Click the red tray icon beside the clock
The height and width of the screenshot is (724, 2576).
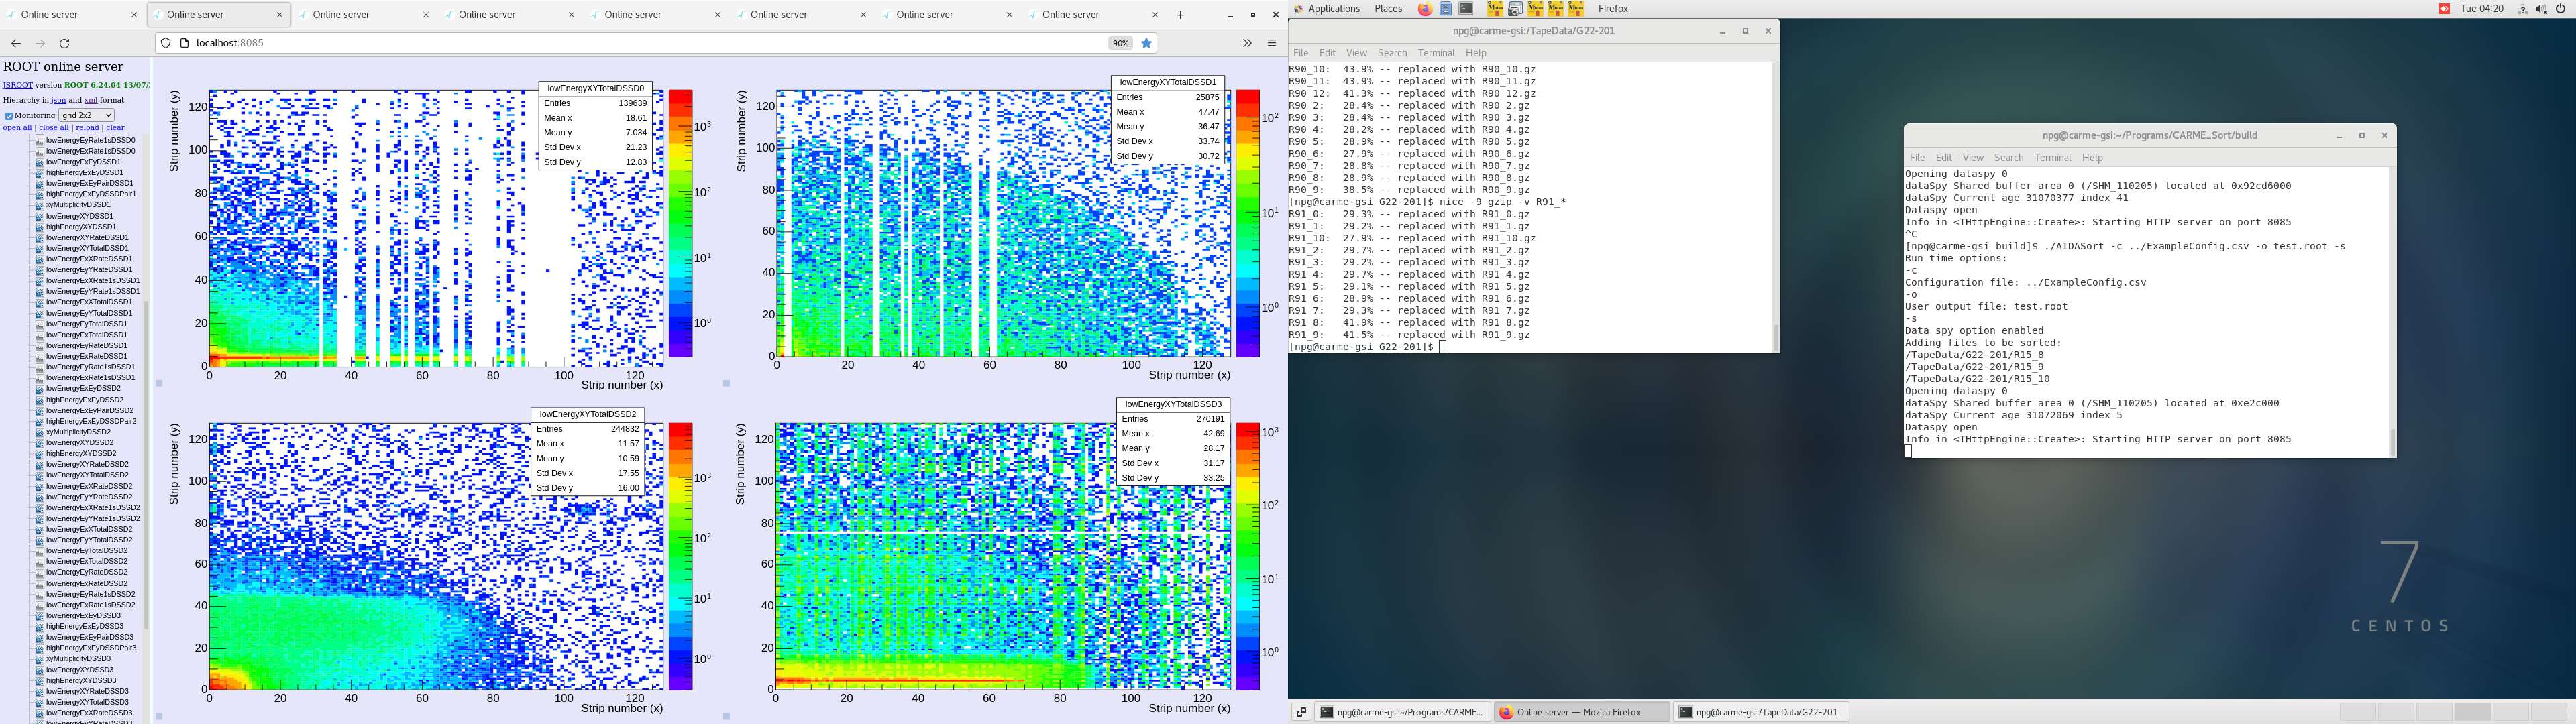(x=2444, y=9)
